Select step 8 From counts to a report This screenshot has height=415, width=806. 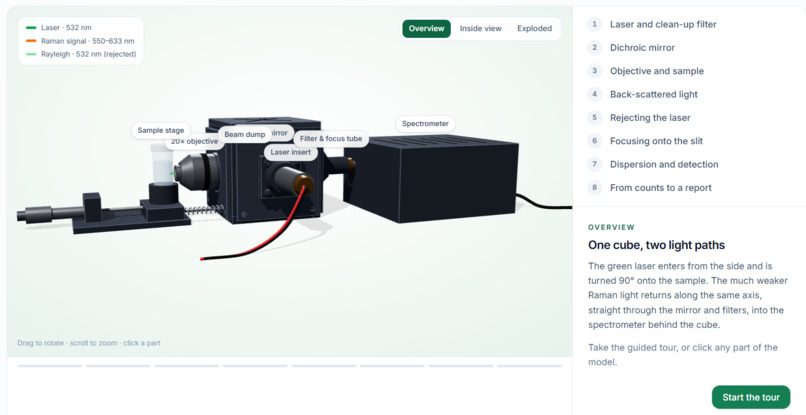tap(650, 188)
